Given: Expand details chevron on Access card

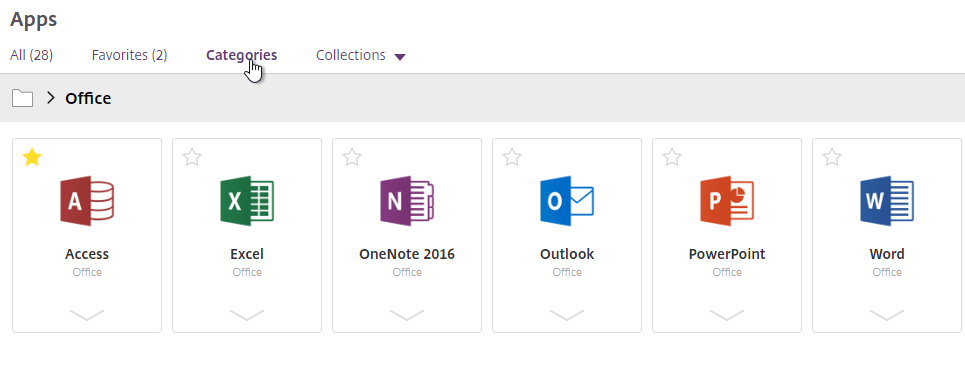Looking at the screenshot, I should coord(87,315).
